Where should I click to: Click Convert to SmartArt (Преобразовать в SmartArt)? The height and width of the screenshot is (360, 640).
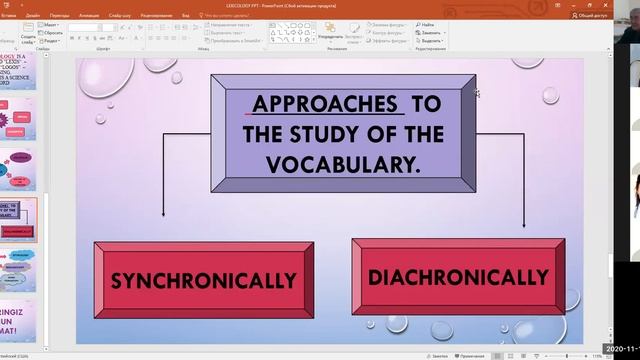[x=234, y=41]
